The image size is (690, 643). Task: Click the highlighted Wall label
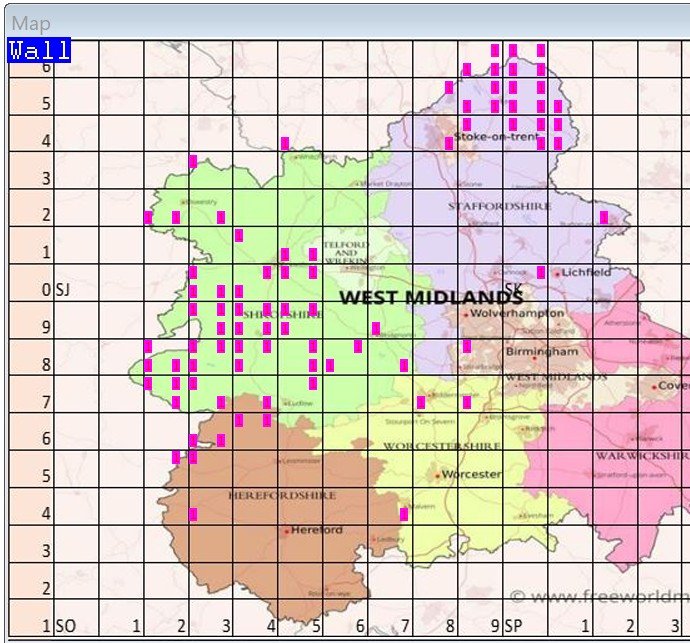coord(39,50)
